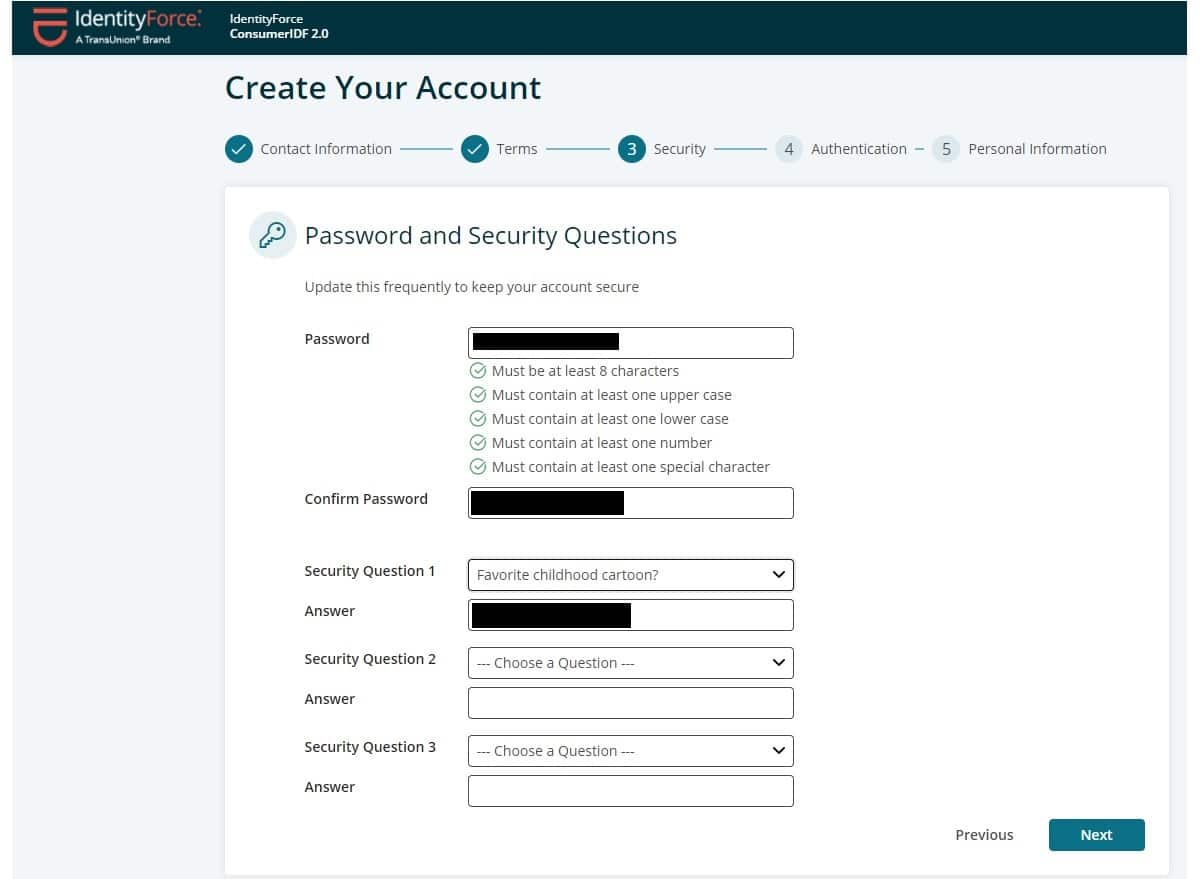Click the Next button
This screenshot has width=1200, height=879.
[x=1096, y=835]
